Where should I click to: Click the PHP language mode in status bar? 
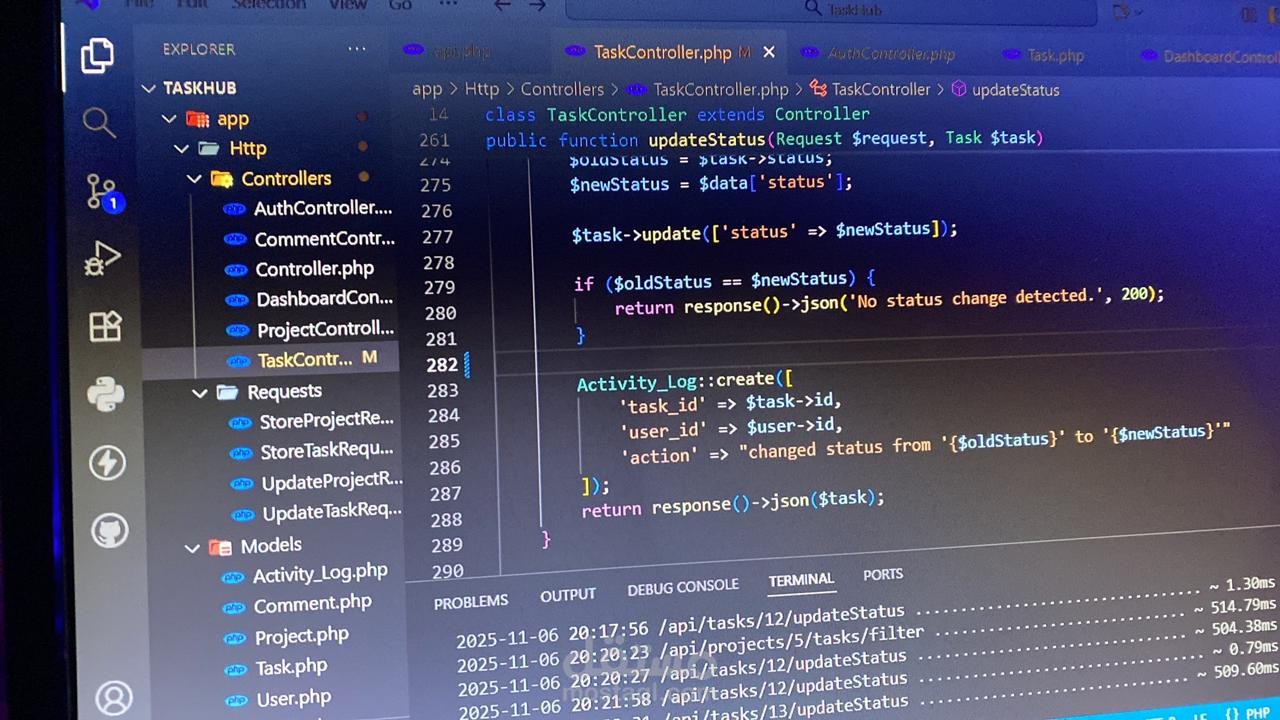[1260, 713]
